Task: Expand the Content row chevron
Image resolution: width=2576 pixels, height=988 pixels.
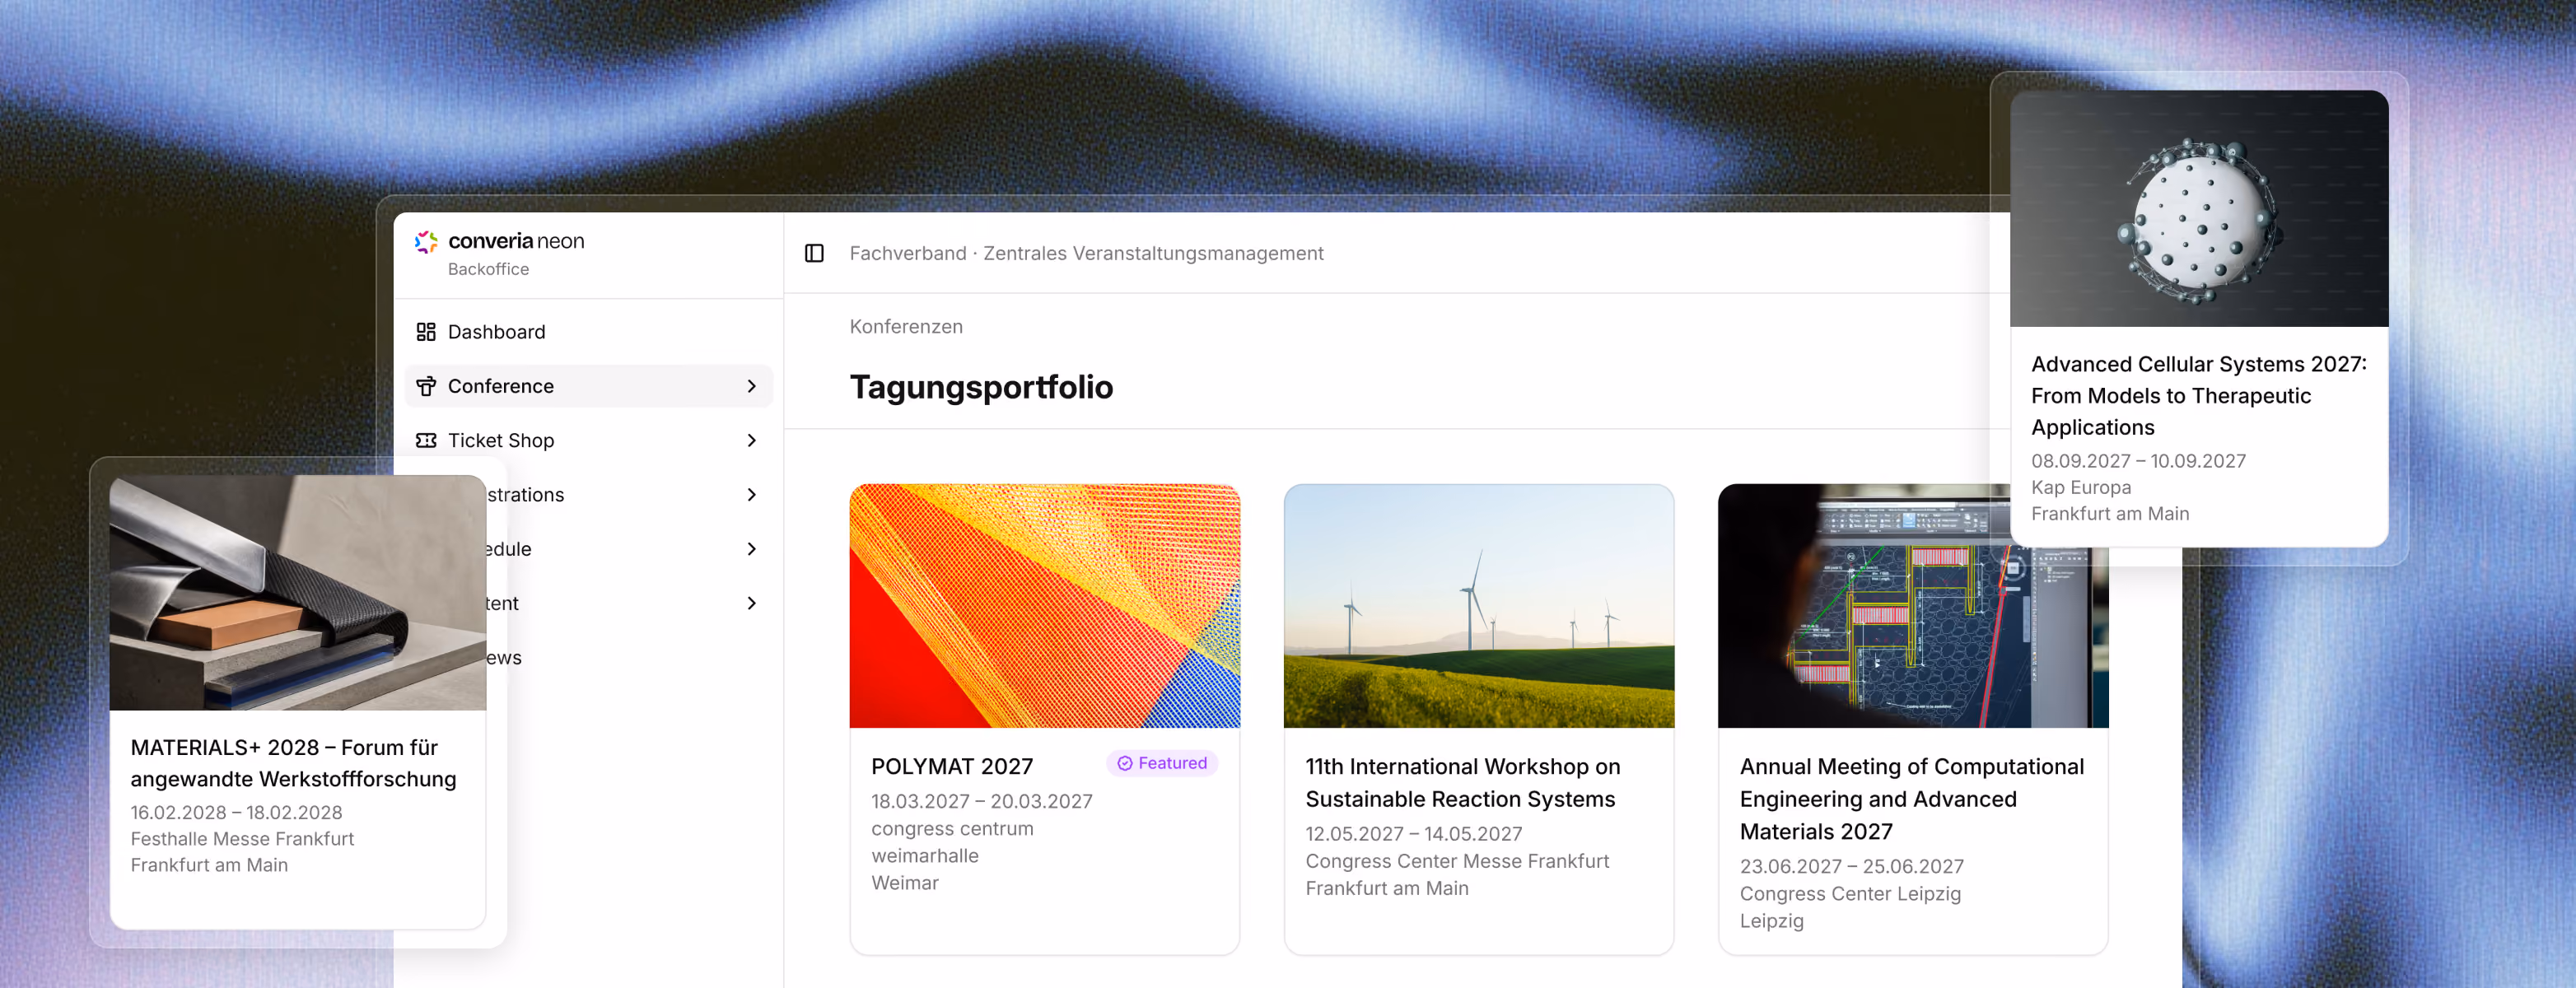Action: (x=752, y=602)
